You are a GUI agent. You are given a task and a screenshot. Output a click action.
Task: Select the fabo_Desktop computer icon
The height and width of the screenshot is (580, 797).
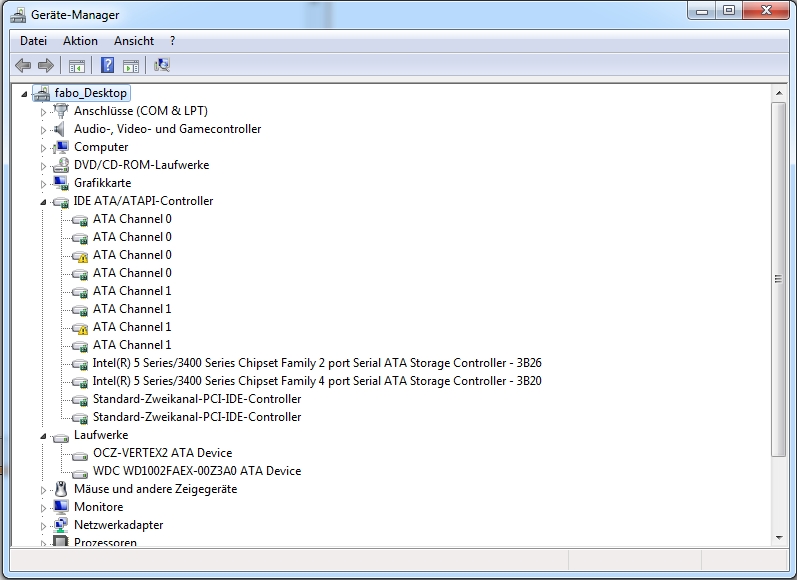tap(42, 93)
